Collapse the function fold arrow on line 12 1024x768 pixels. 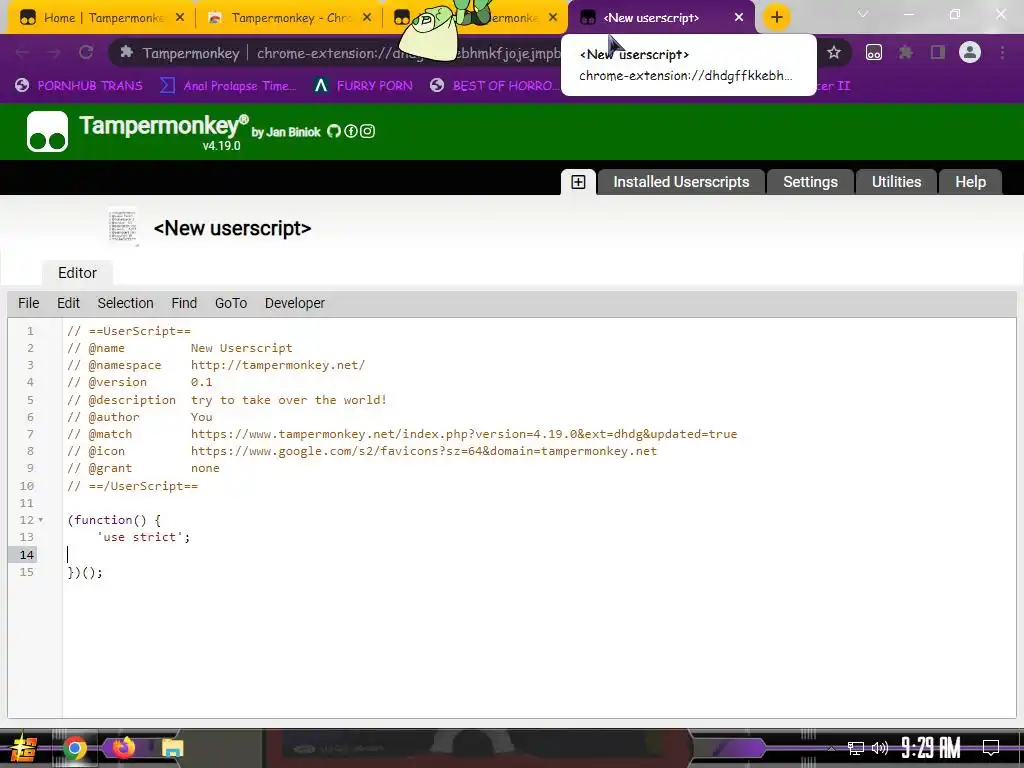[x=40, y=520]
